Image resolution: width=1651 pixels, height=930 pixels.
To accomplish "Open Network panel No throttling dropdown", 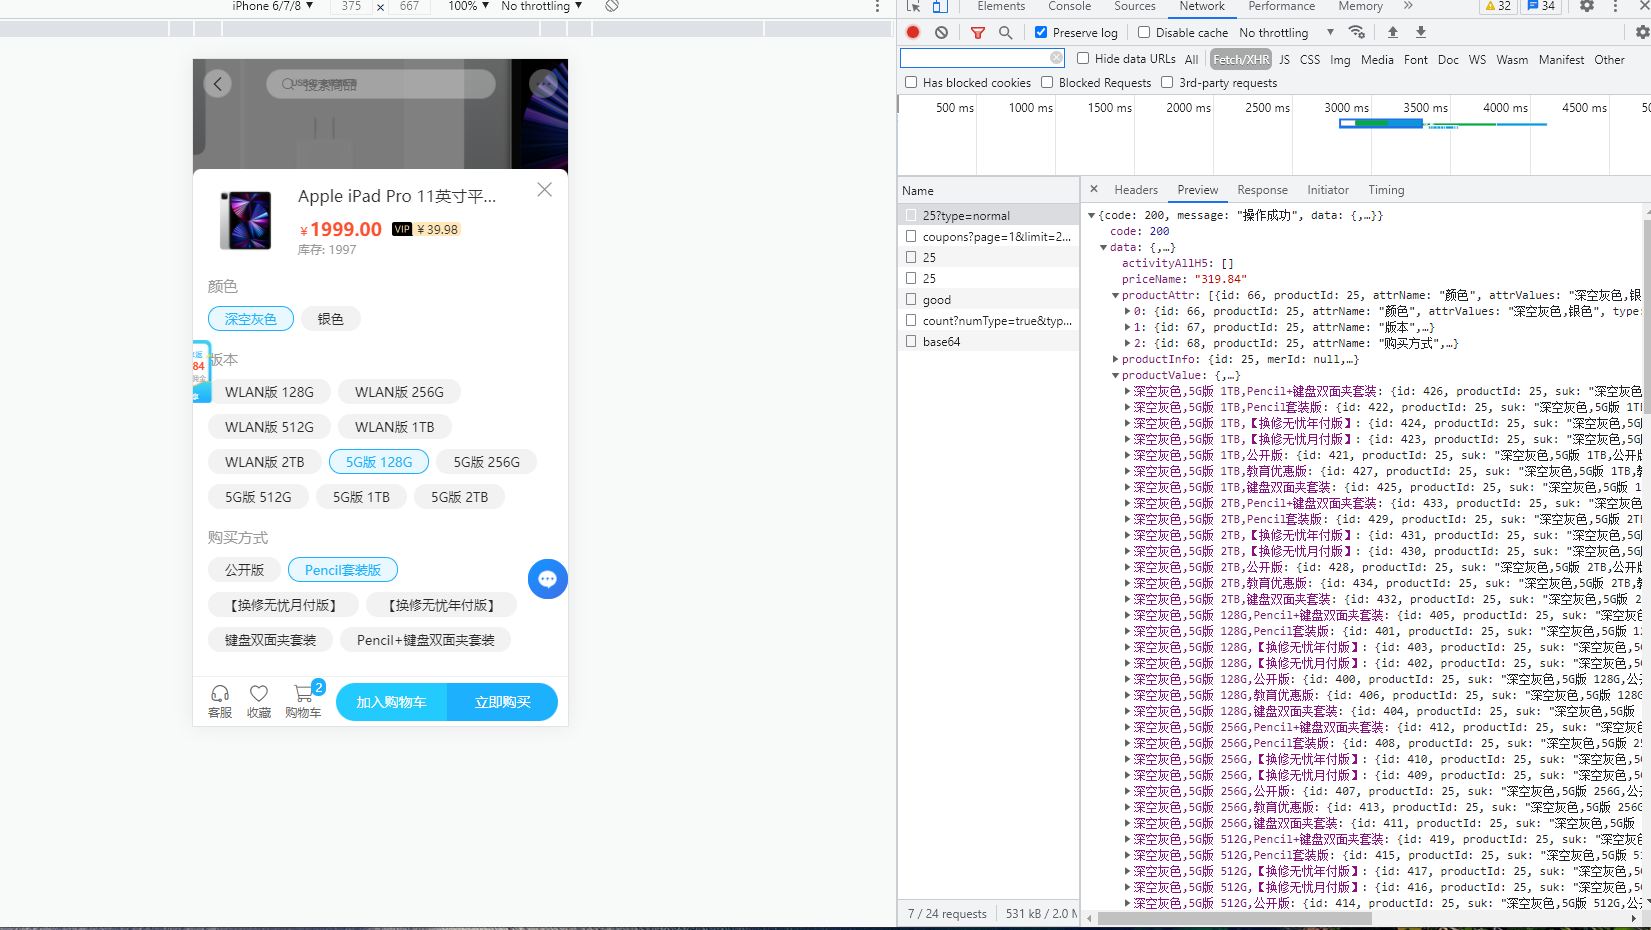I will point(1286,32).
